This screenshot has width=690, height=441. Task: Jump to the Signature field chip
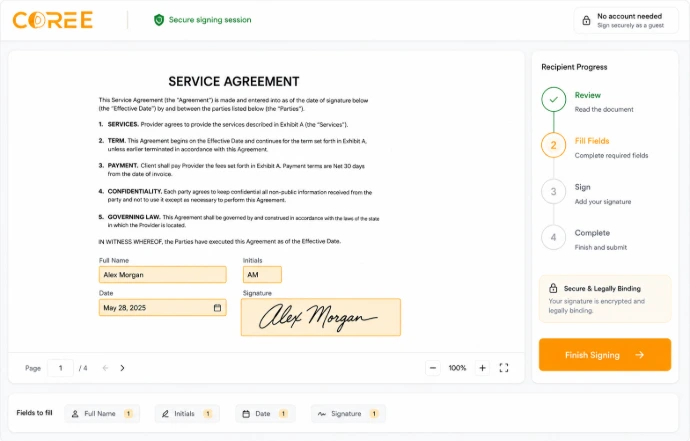point(348,414)
